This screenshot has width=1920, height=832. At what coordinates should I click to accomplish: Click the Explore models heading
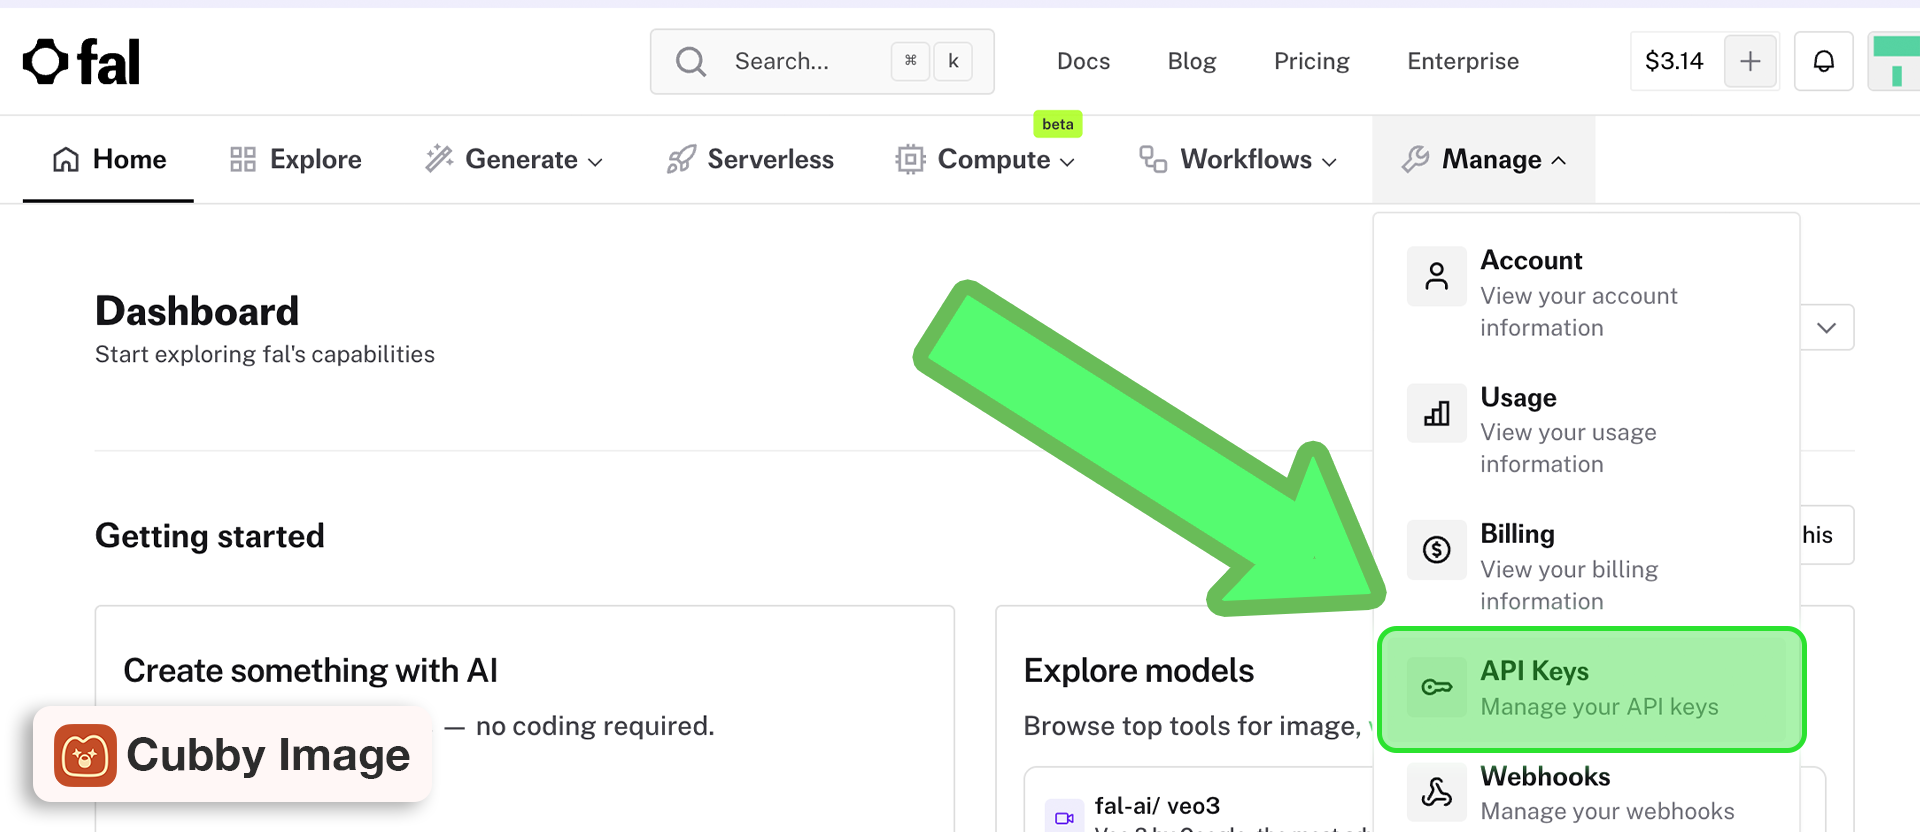(x=1139, y=671)
